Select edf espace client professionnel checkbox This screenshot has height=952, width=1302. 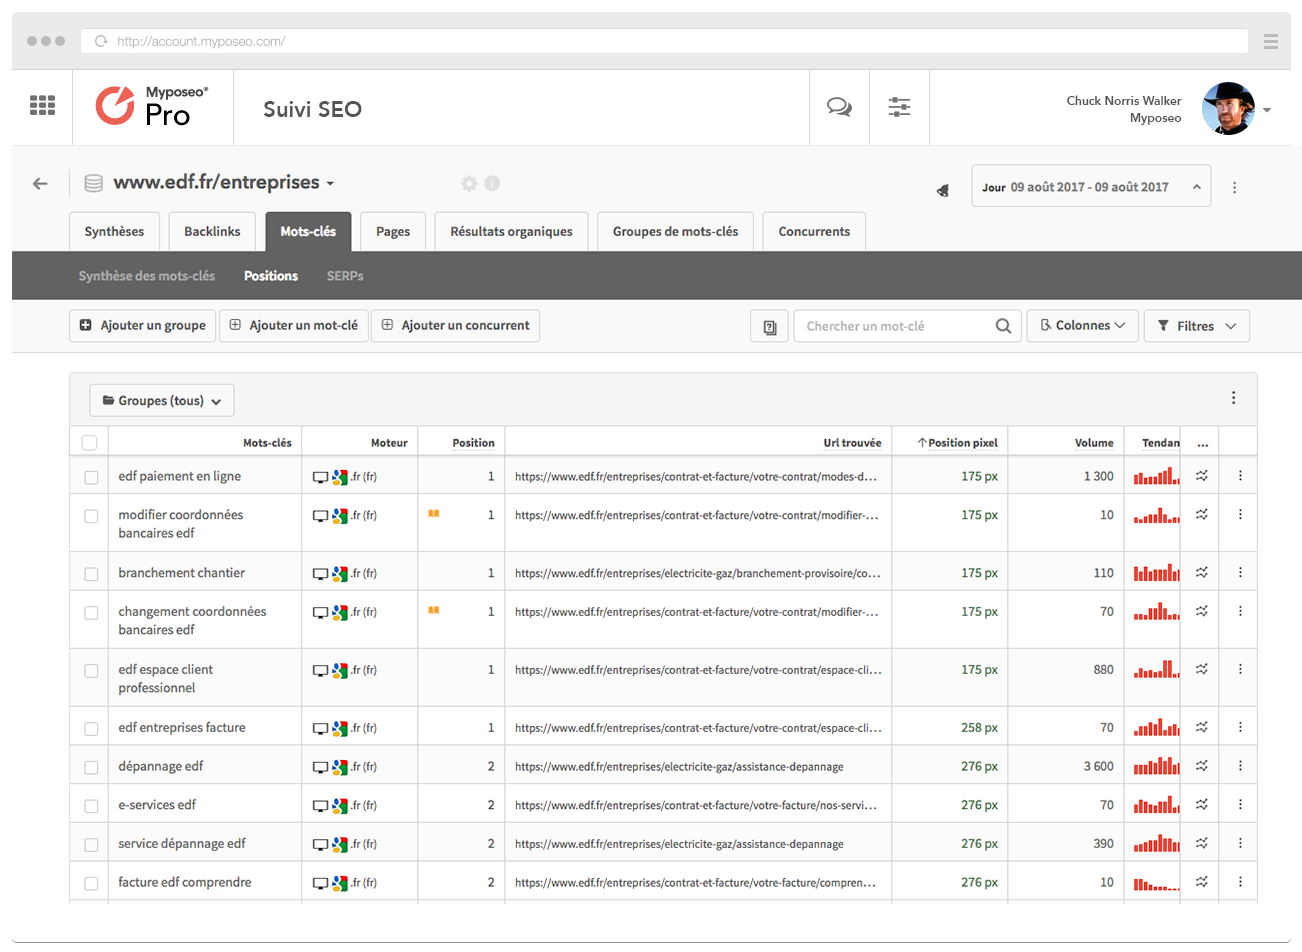click(x=91, y=671)
